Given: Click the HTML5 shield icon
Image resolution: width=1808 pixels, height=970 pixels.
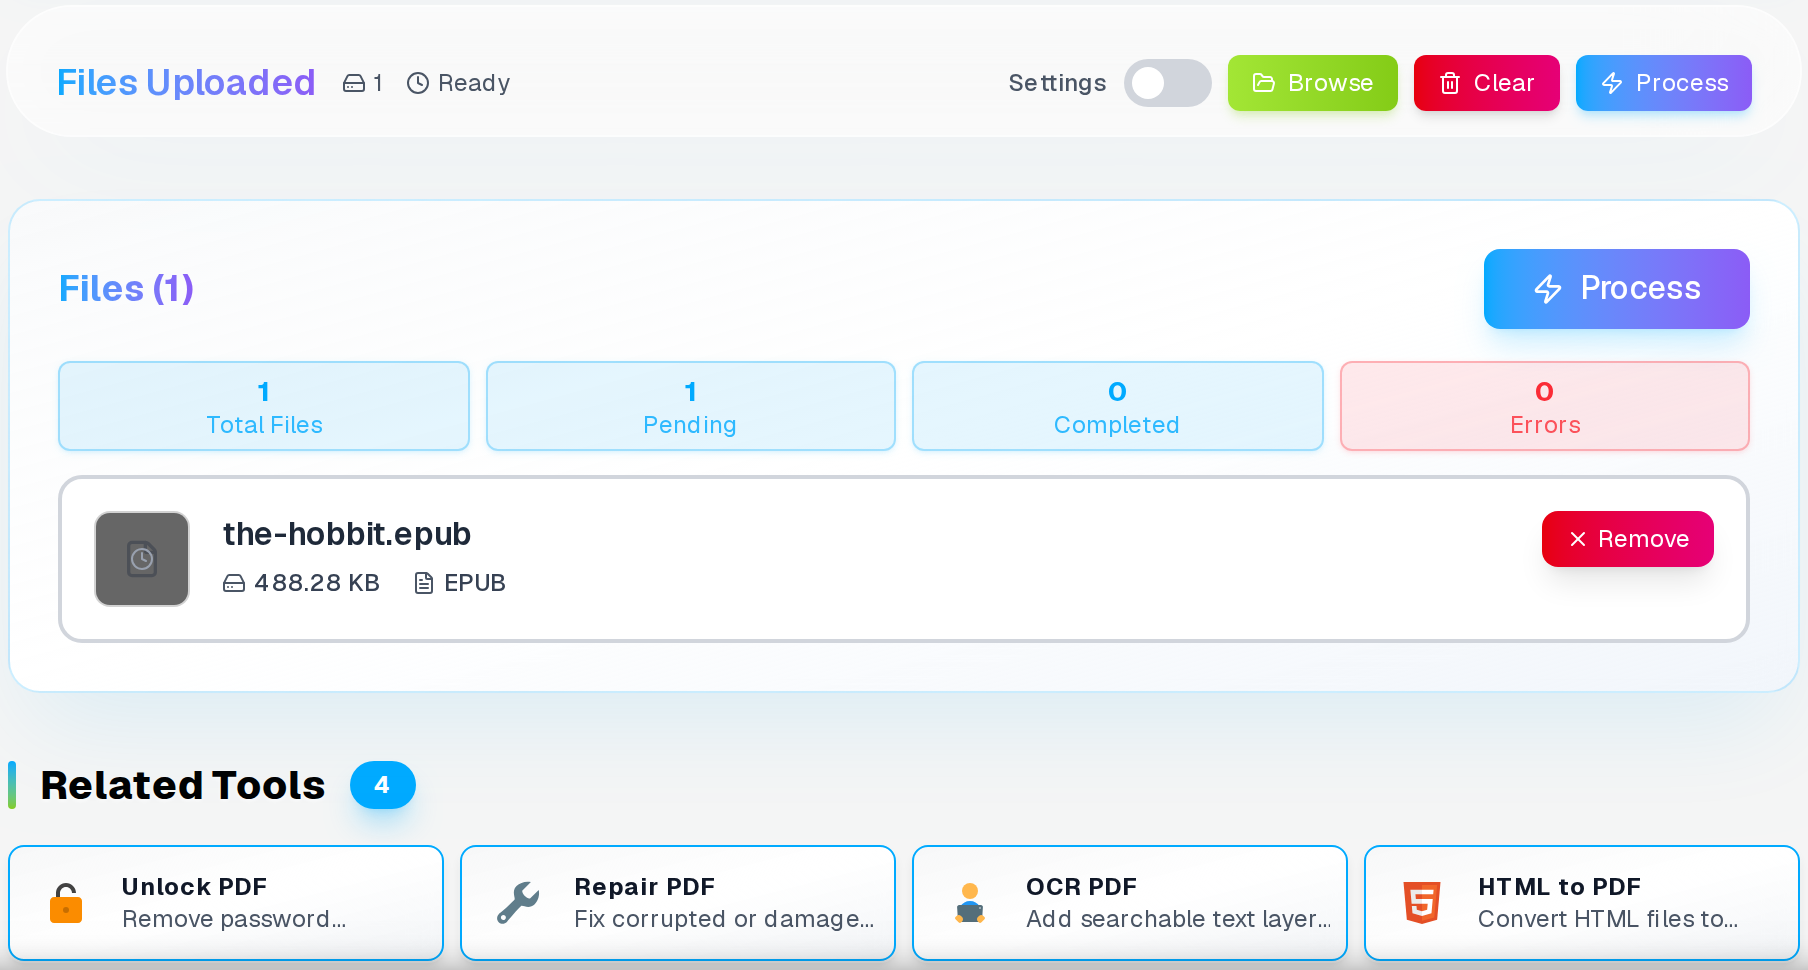Looking at the screenshot, I should tap(1422, 903).
